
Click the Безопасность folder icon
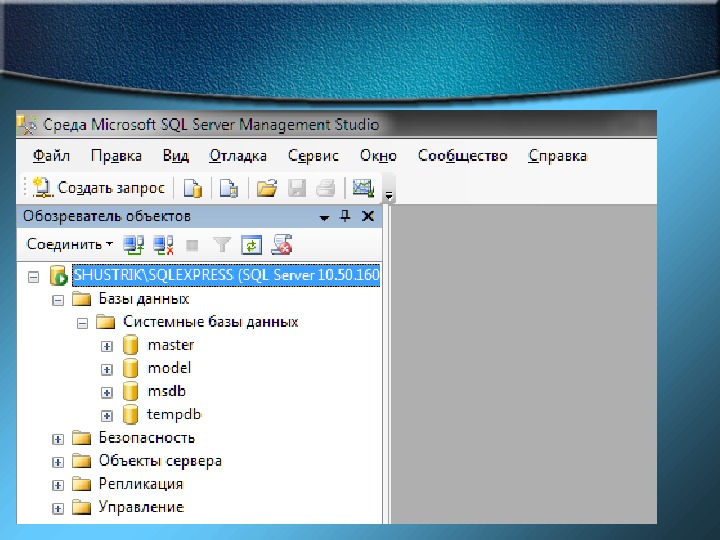[x=82, y=438]
